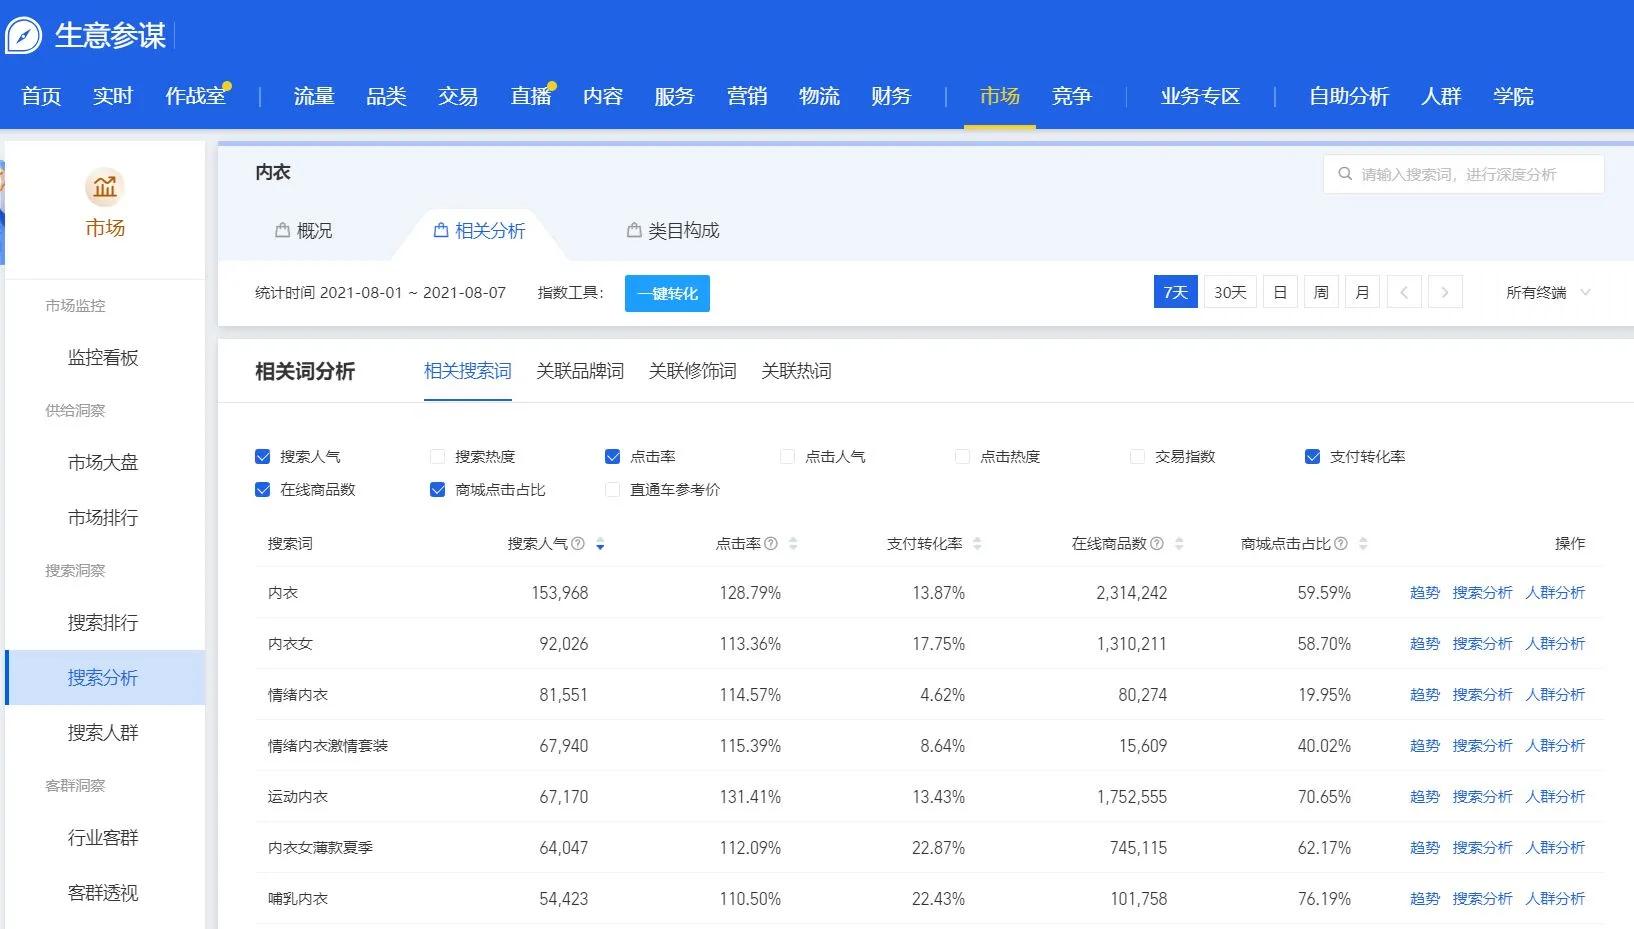Viewport: 1634px width, 929px height.
Task: Uncheck the 点击率 checkbox
Action: tap(613, 457)
